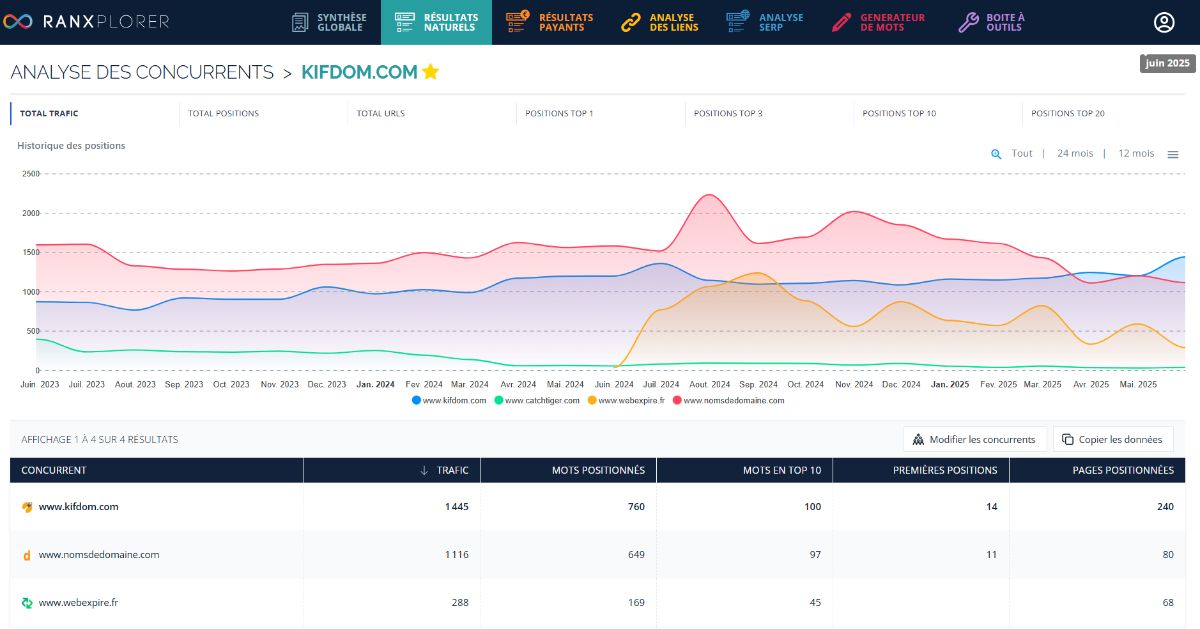Toggle the www.kifdom.com legend series
This screenshot has height=629, width=1200.
[450, 400]
